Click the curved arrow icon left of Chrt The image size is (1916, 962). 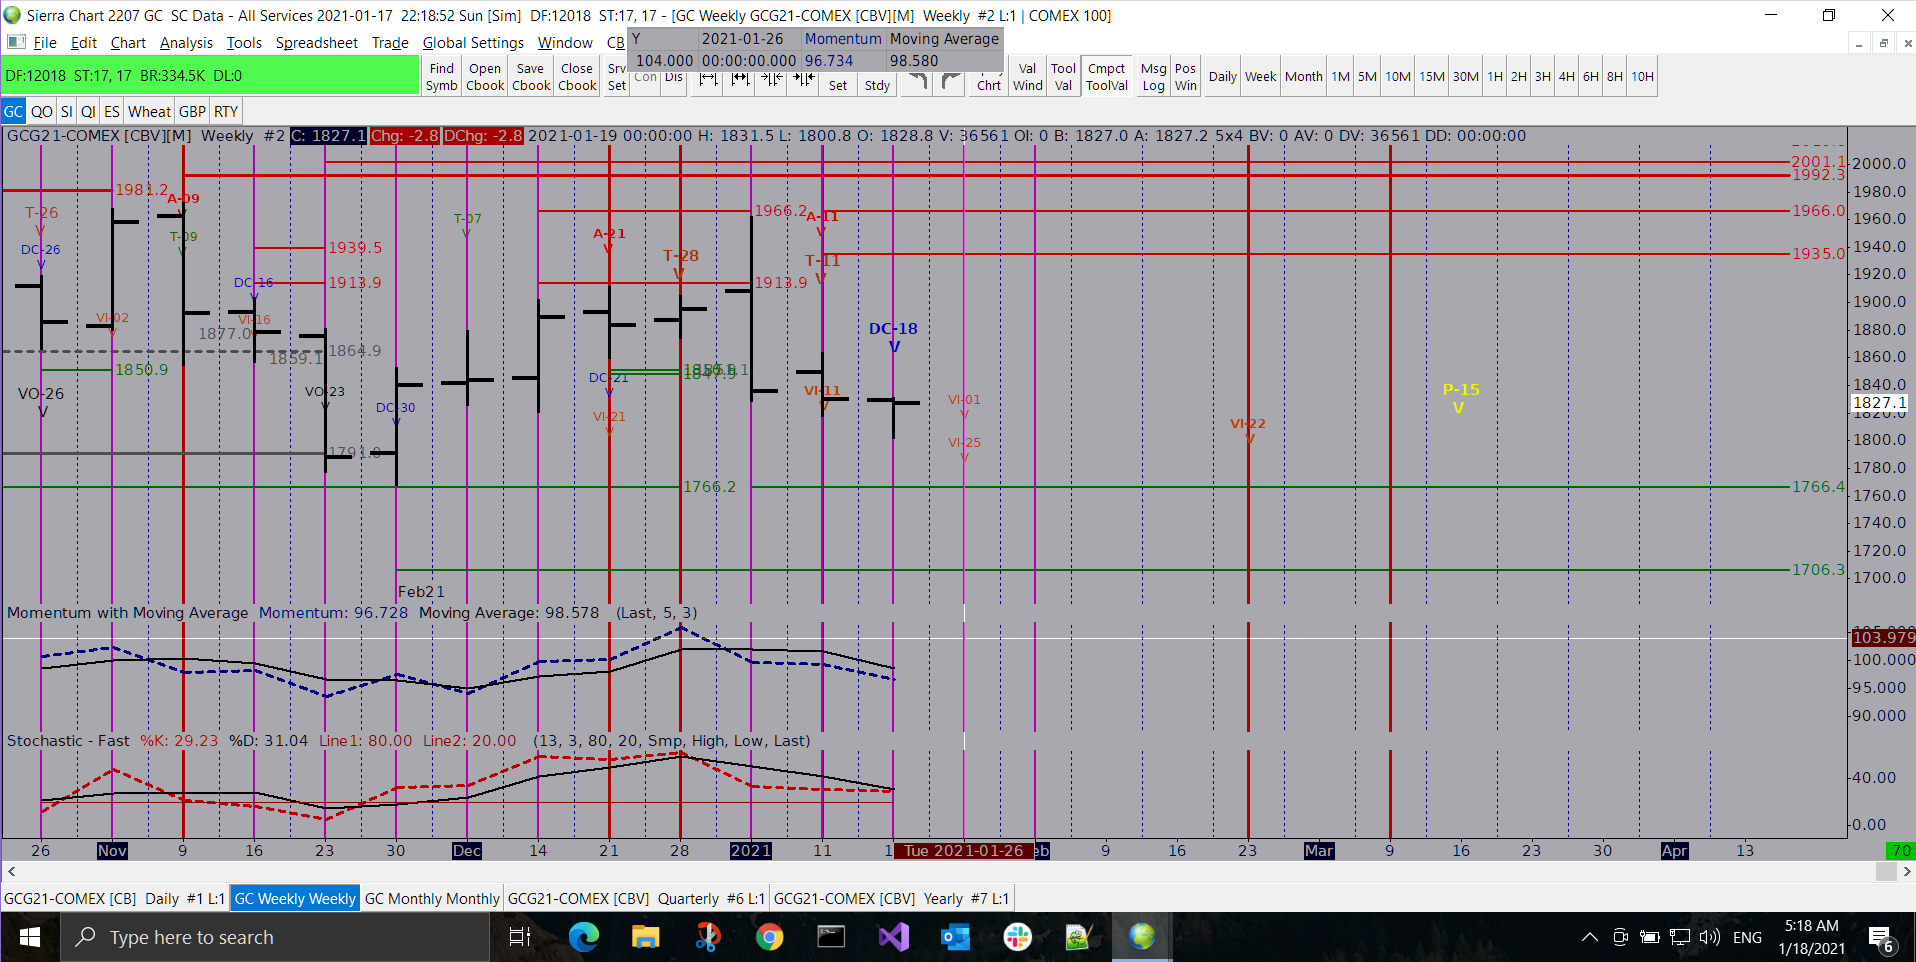(x=950, y=82)
